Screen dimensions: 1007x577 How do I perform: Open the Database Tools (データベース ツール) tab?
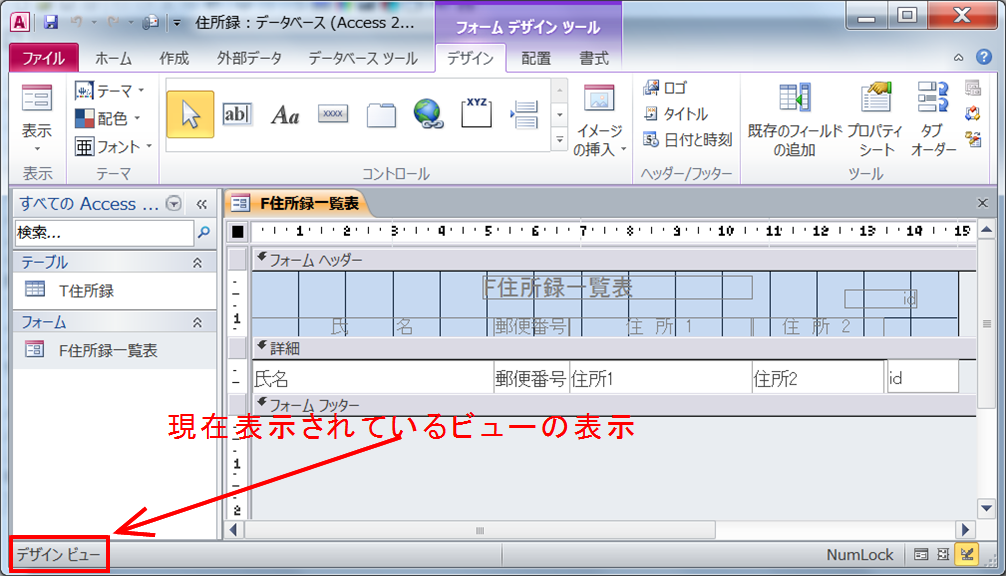click(363, 58)
